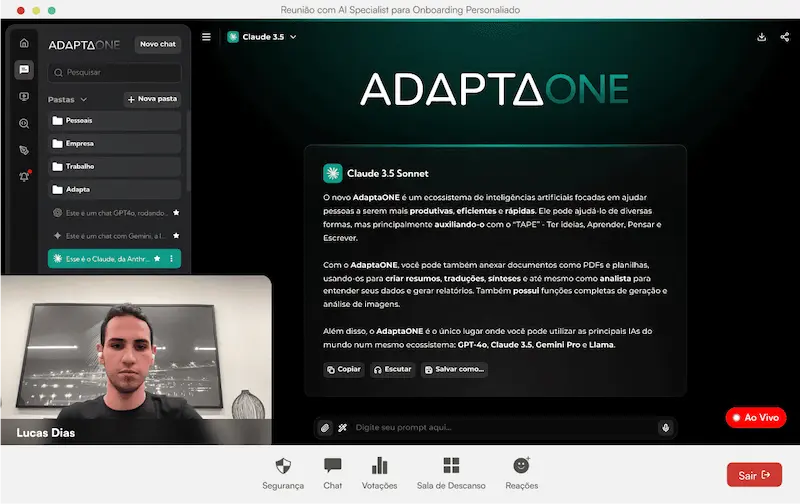Click the Claude 3.5 Sonnet logo icon
This screenshot has width=800, height=504.
[x=333, y=173]
